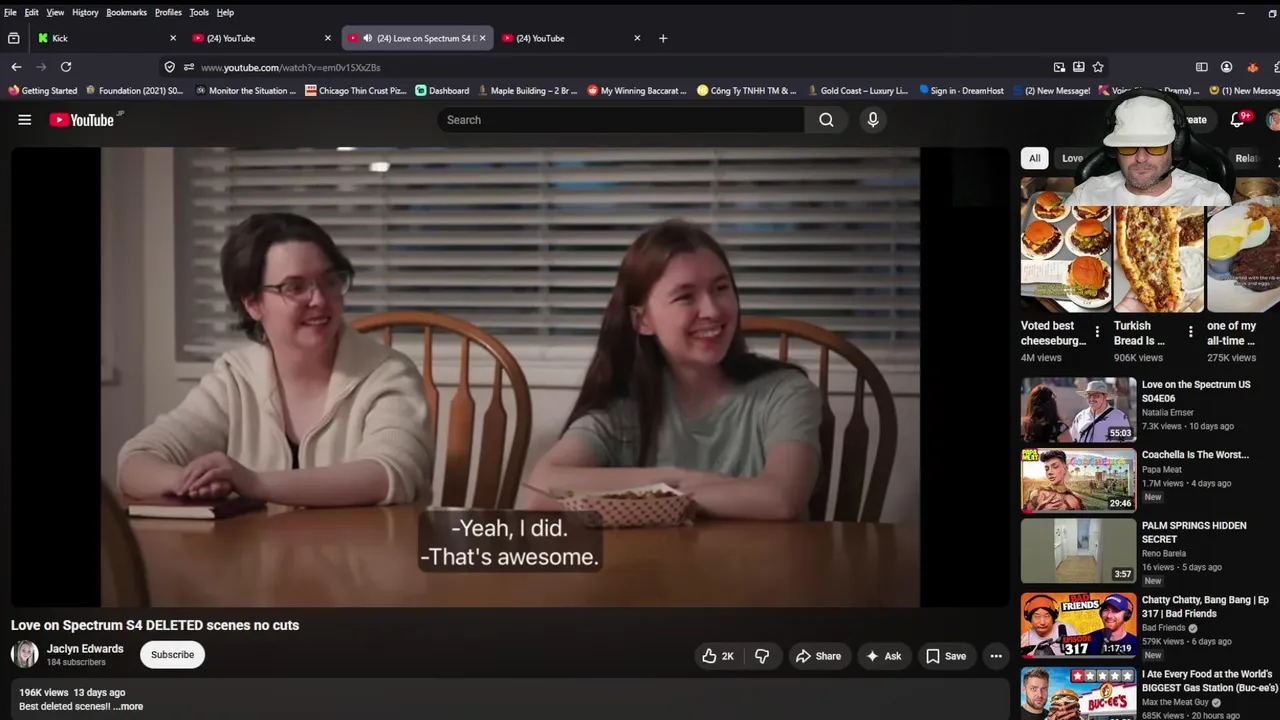Open the YouTube guide hamburger menu
Viewport: 1280px width, 720px height.
25,120
